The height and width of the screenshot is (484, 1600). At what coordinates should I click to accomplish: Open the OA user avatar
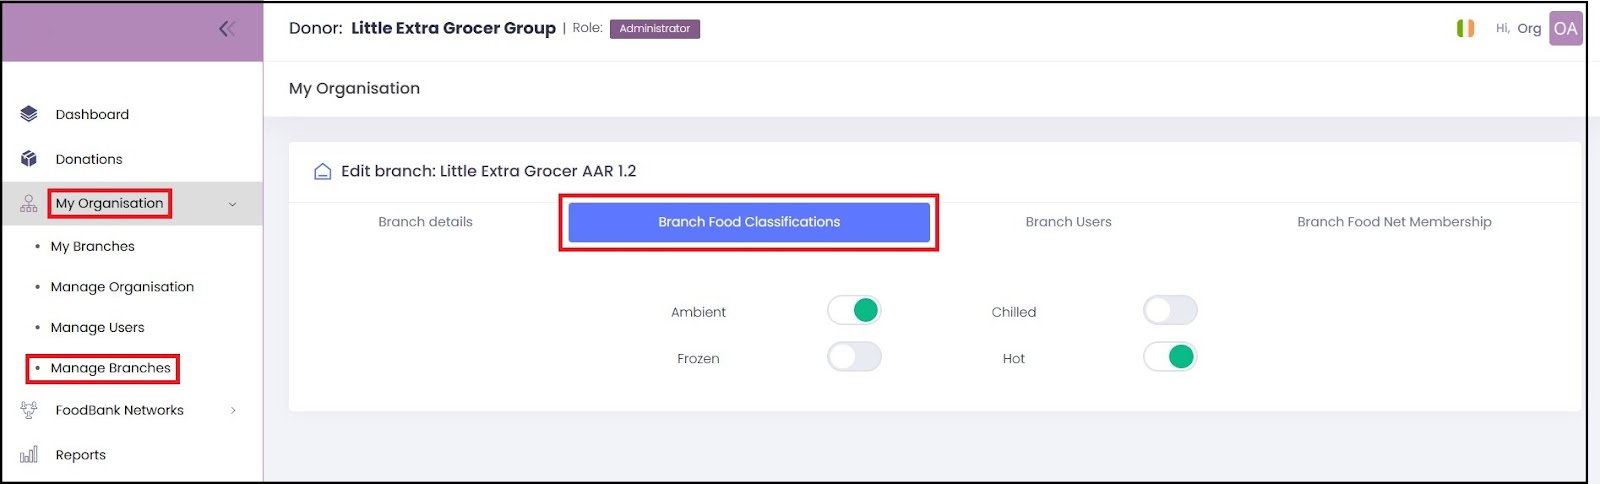[1566, 29]
